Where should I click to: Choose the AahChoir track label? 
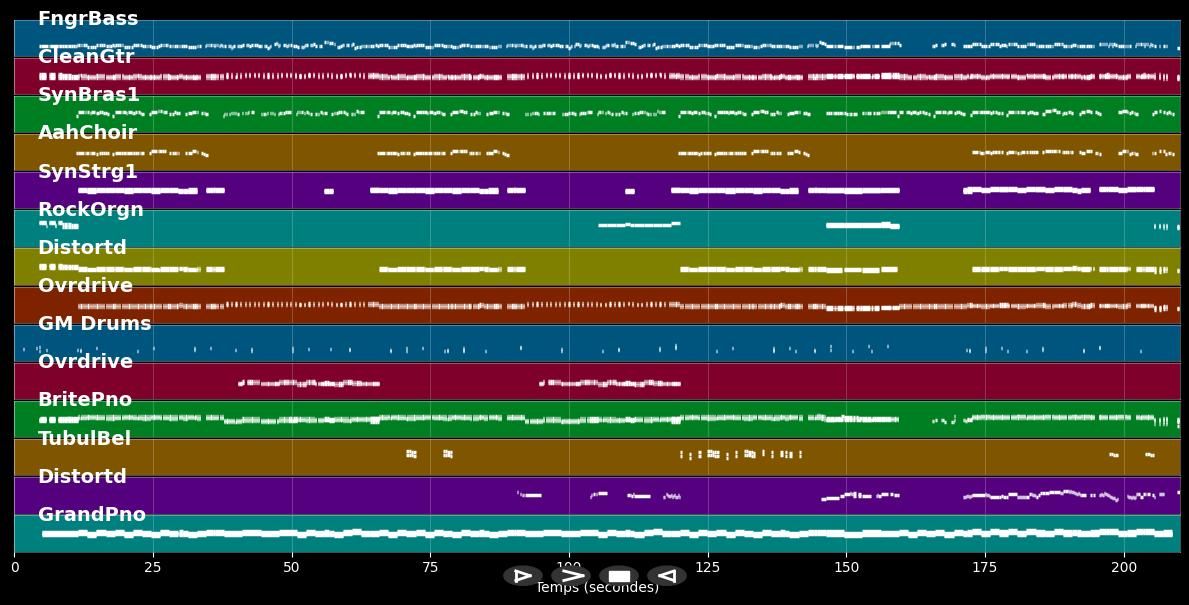point(87,133)
